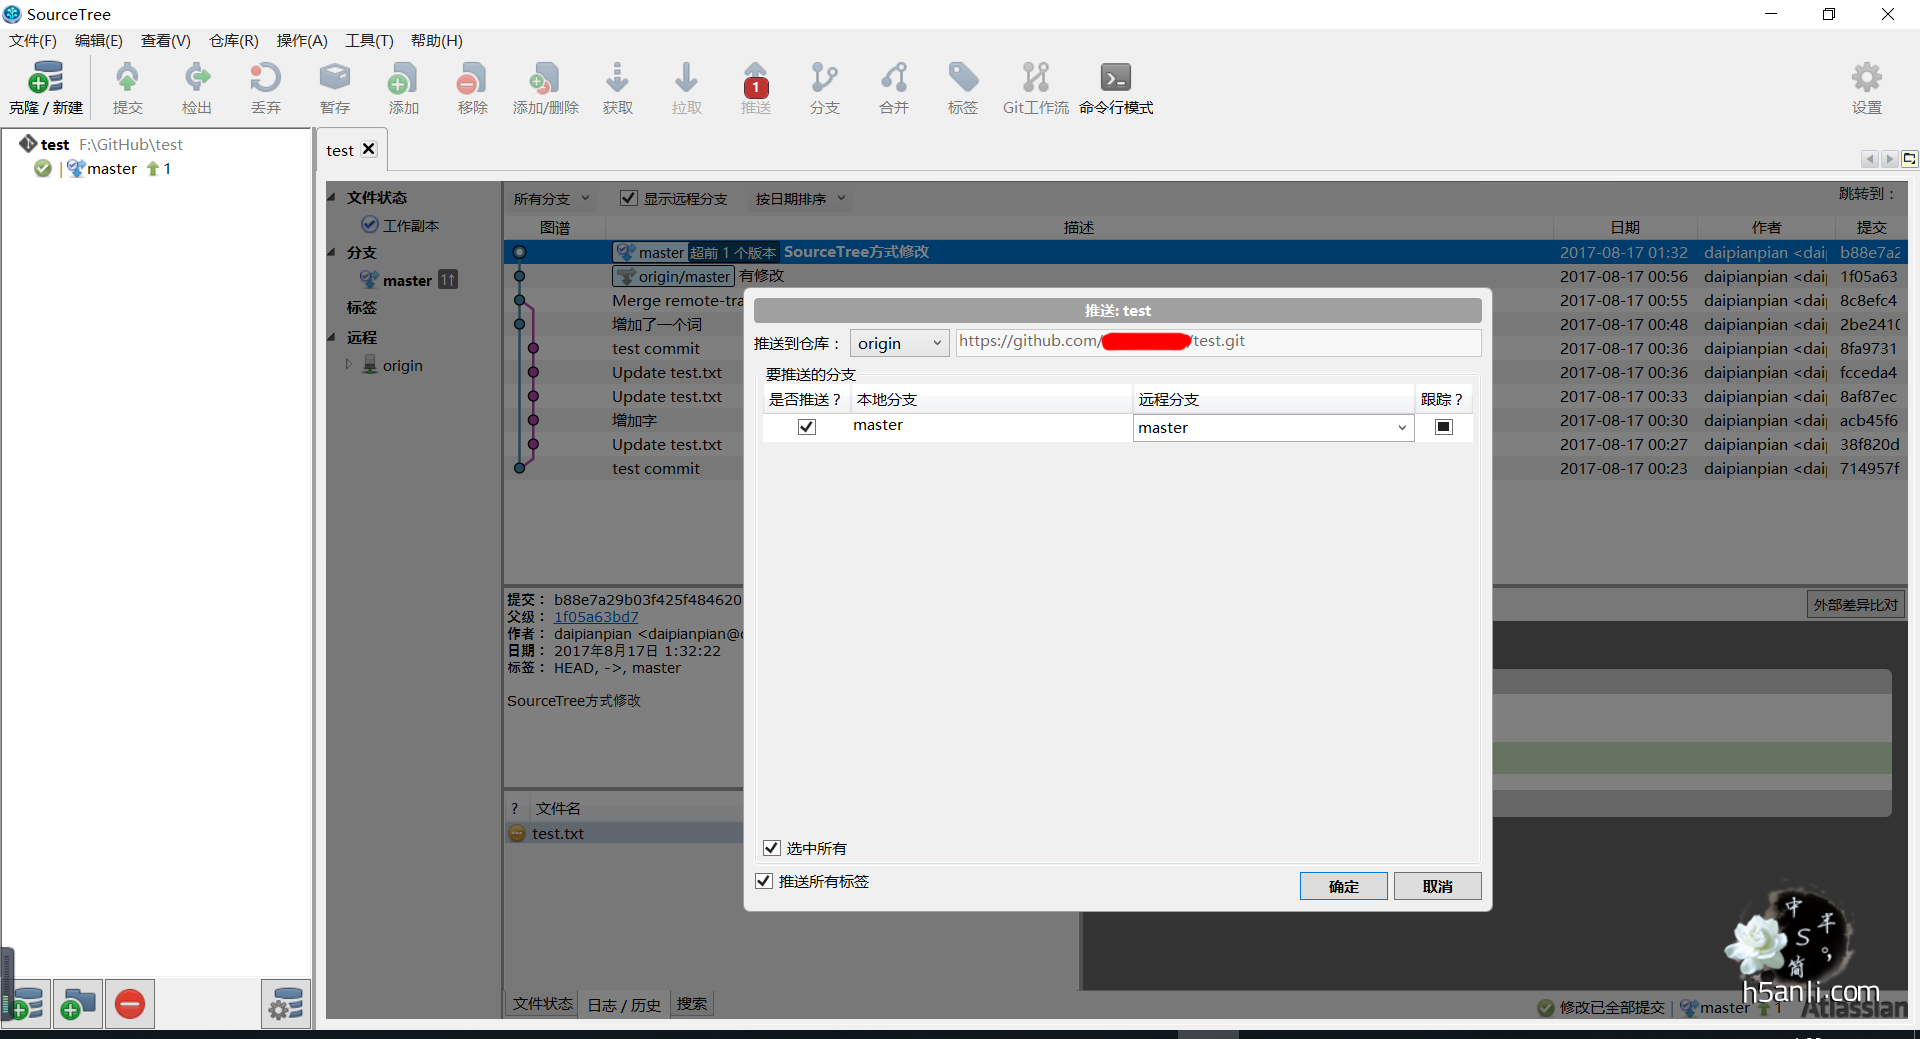Toggle the track (跟踪) checkbox for master
The width and height of the screenshot is (1920, 1039).
coord(1444,427)
